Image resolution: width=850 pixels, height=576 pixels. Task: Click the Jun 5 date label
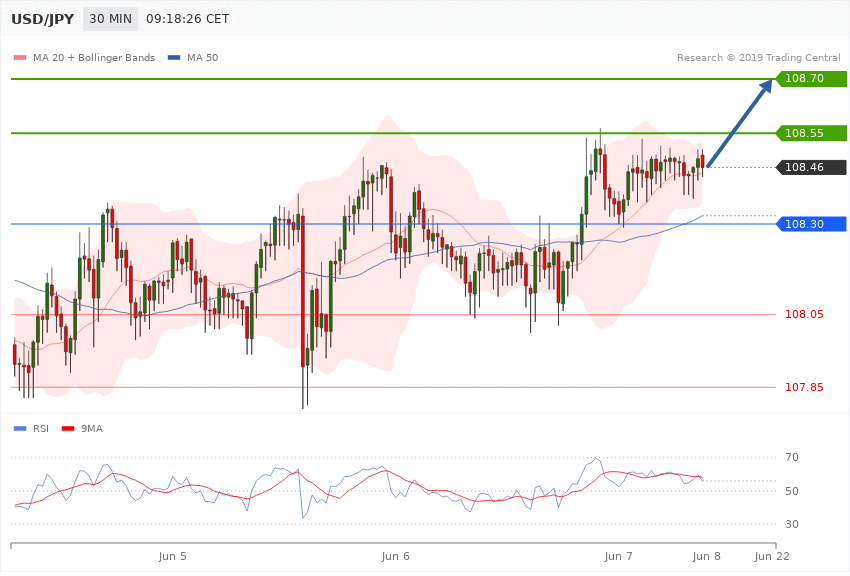(x=172, y=556)
